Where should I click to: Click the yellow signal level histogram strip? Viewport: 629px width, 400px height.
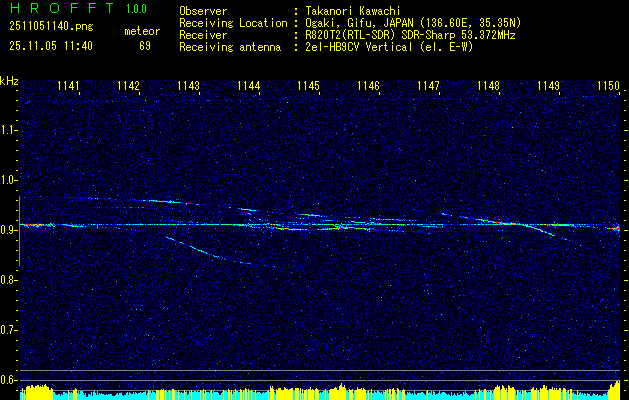point(320,392)
